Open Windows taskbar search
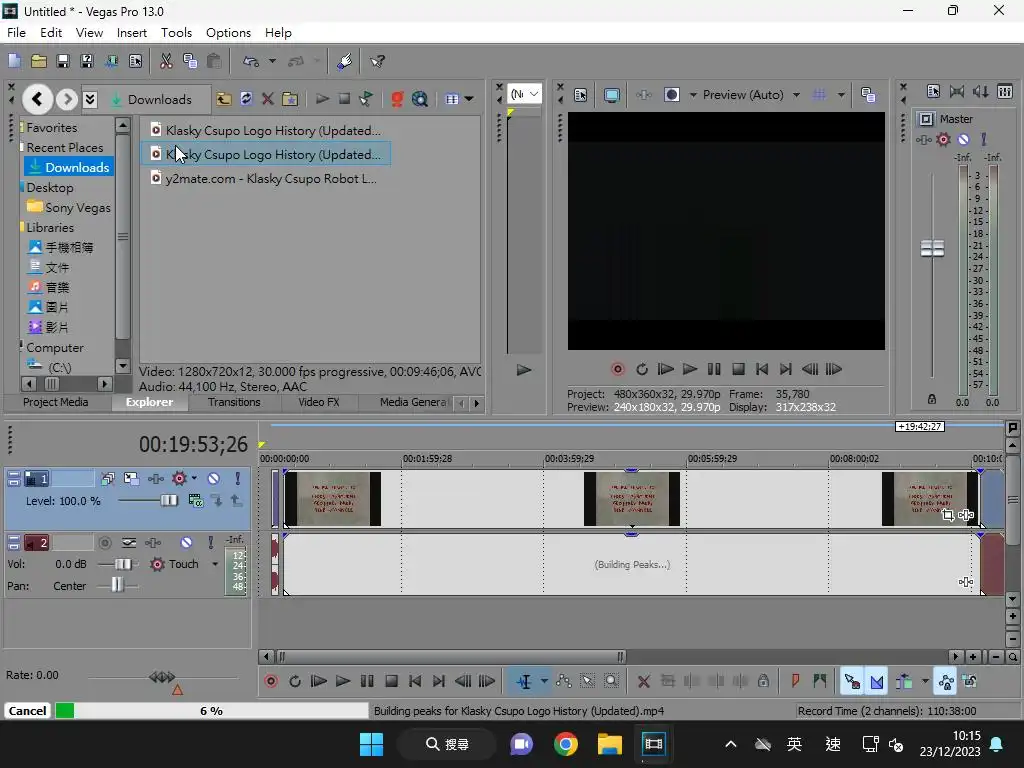Image resolution: width=1024 pixels, height=768 pixels. [x=447, y=744]
